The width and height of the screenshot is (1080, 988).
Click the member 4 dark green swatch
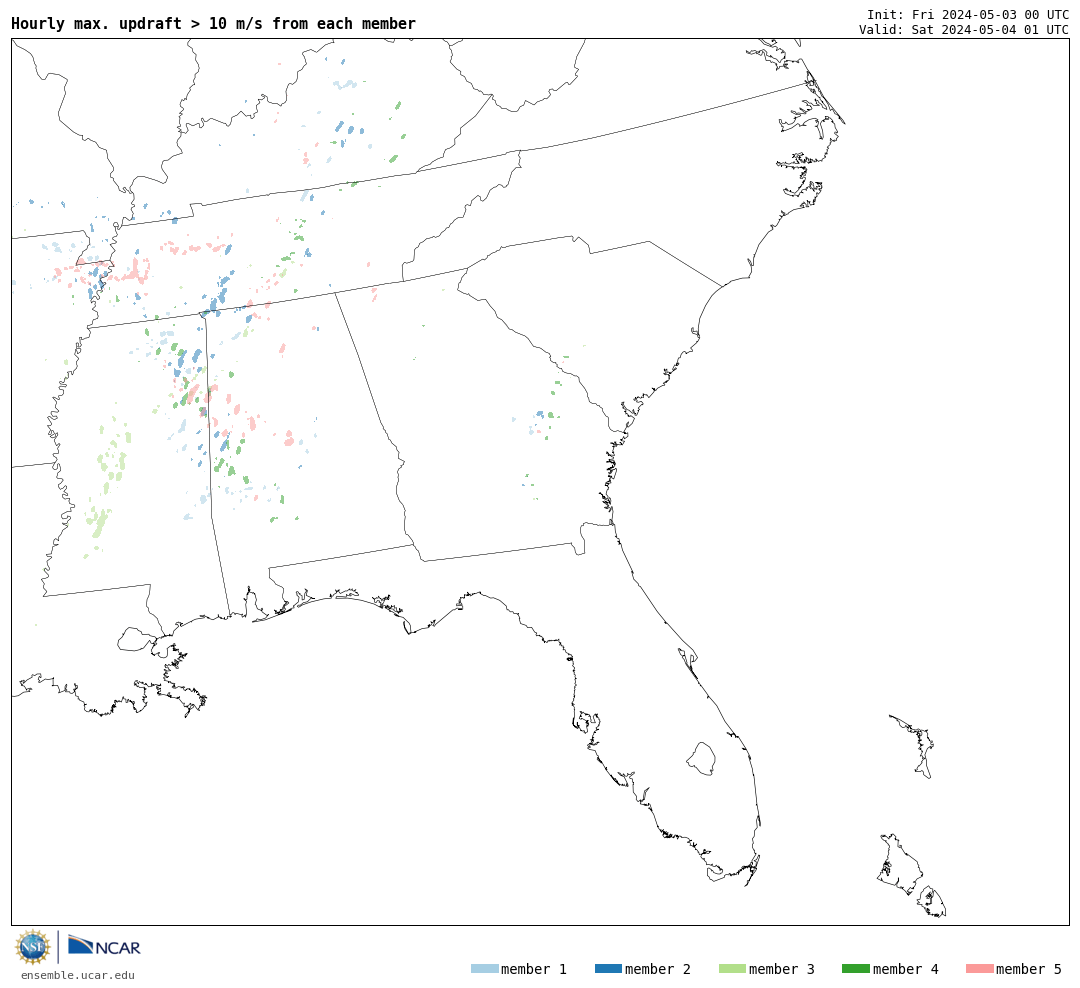coord(855,969)
